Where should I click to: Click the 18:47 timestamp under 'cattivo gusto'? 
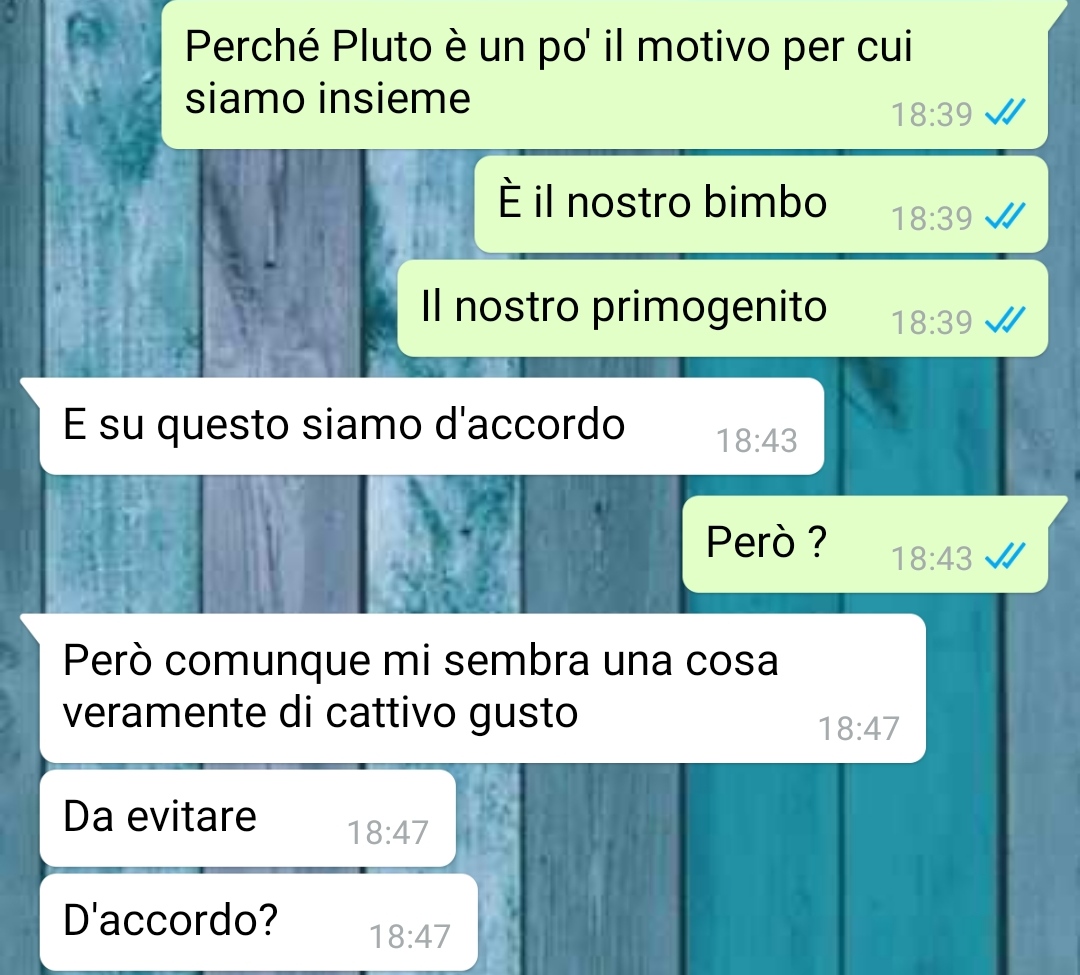tap(858, 728)
